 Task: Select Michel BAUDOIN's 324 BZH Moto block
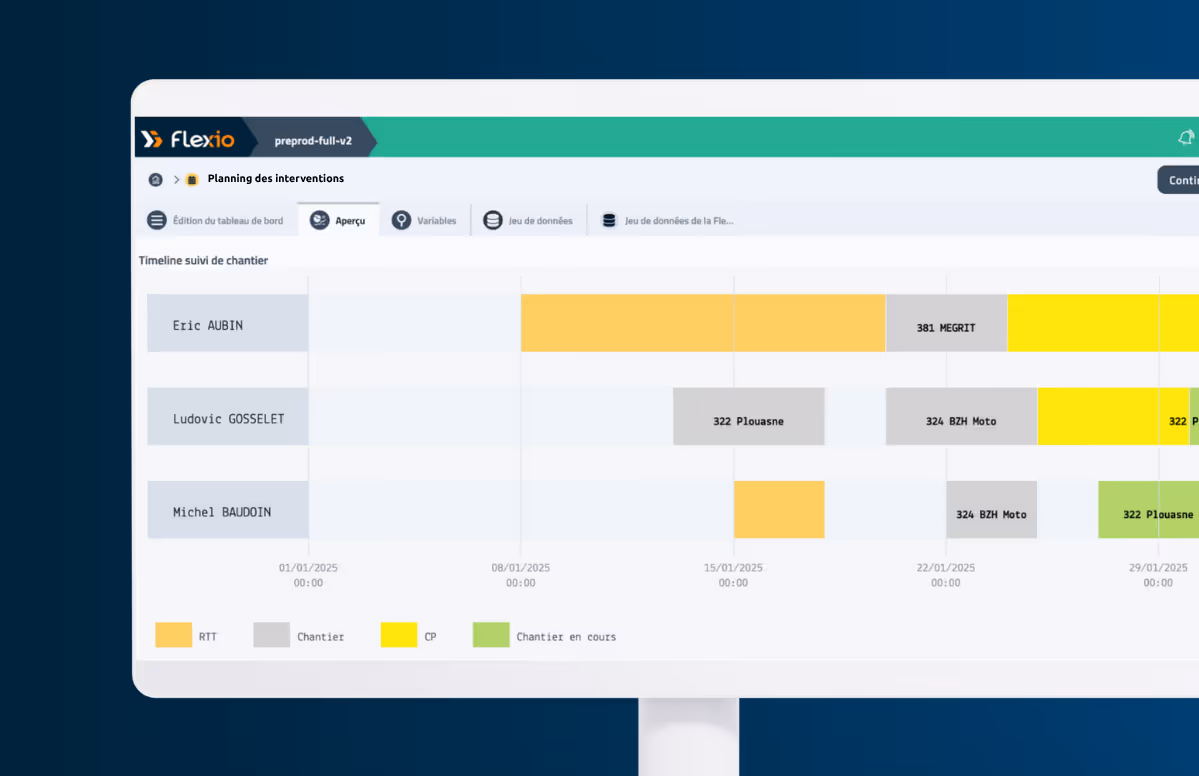991,509
